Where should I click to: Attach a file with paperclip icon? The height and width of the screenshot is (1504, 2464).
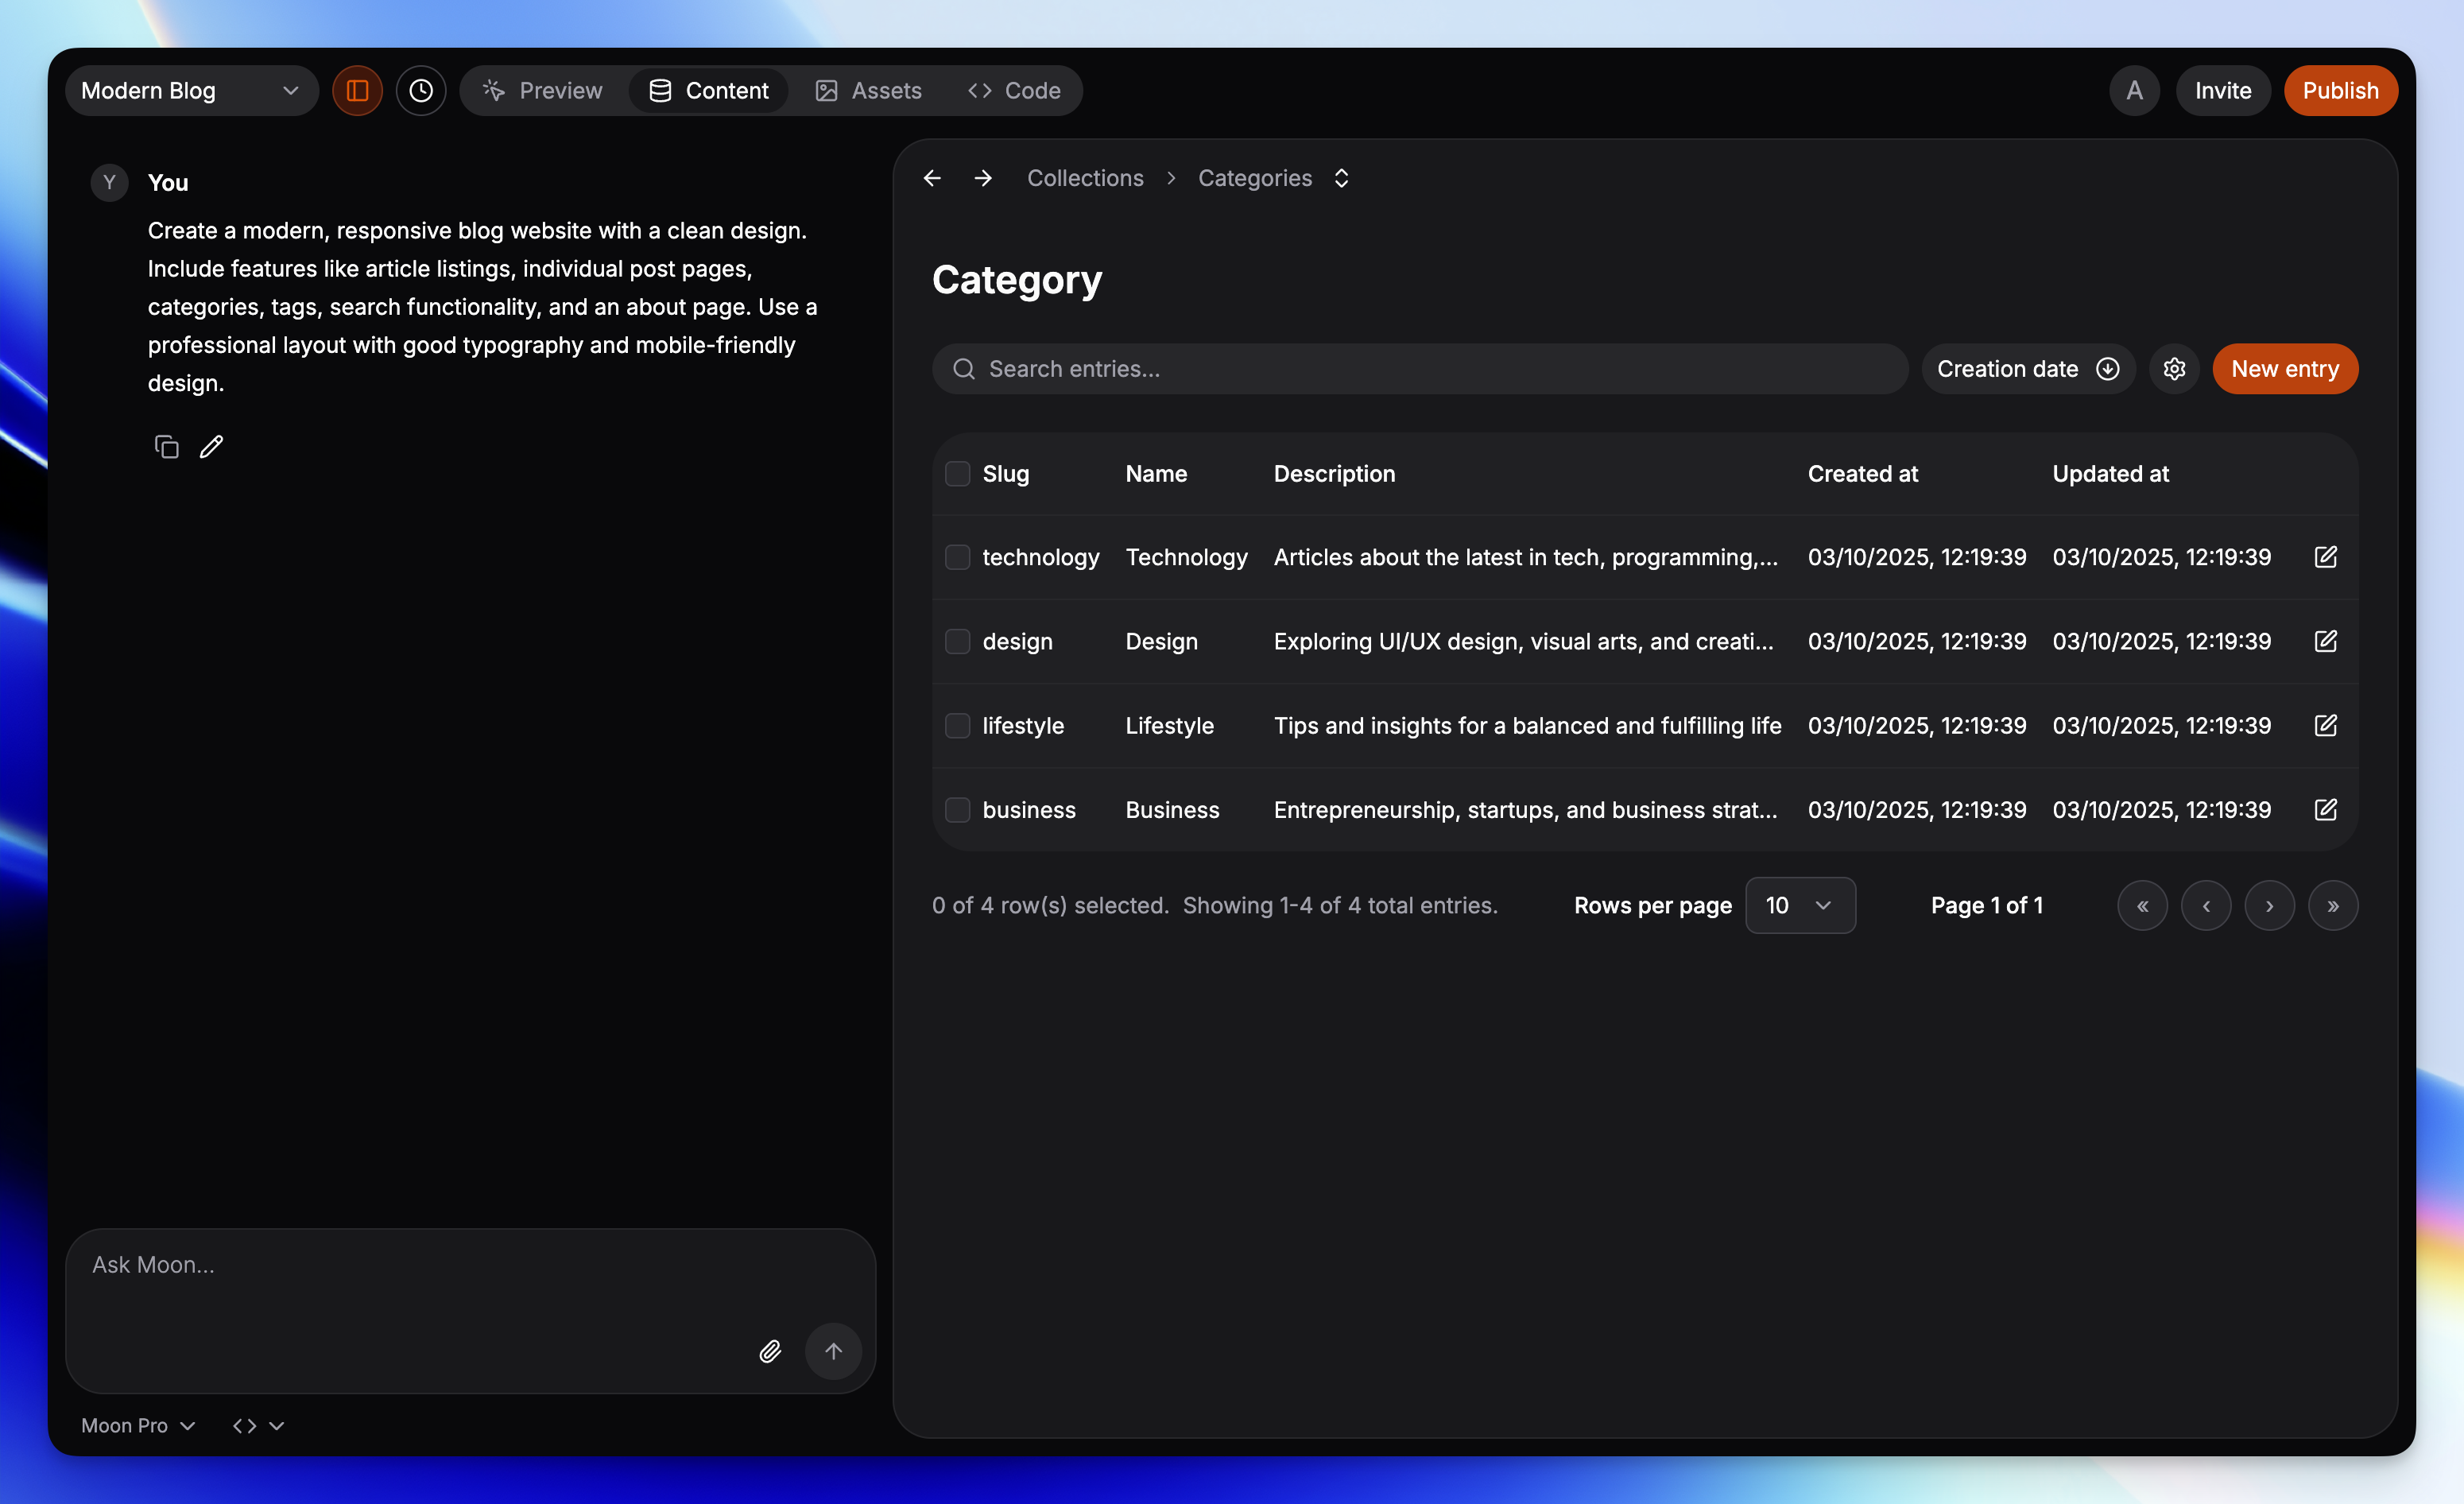[x=769, y=1351]
